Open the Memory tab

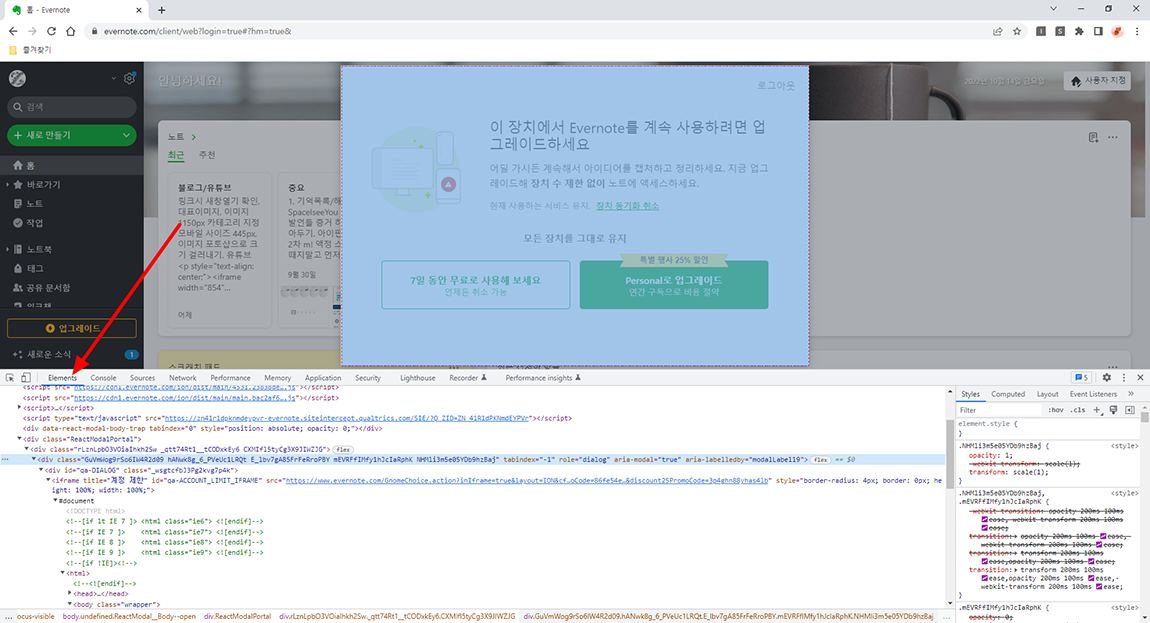(x=277, y=378)
